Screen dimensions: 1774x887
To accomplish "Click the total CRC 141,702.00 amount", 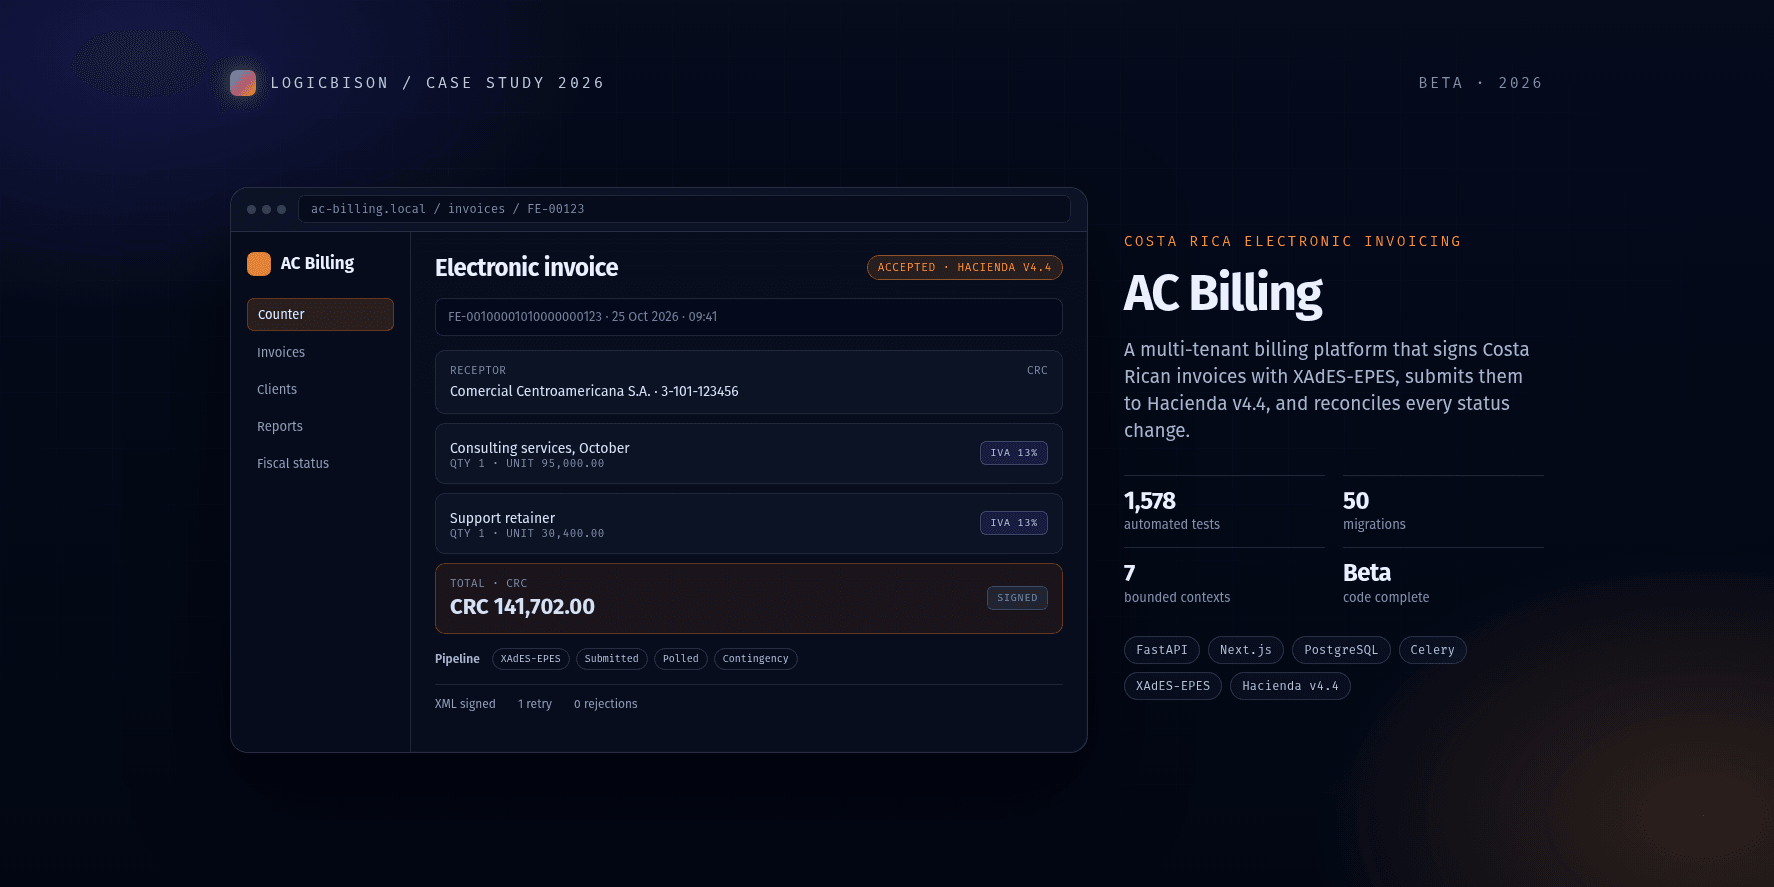I will (522, 607).
